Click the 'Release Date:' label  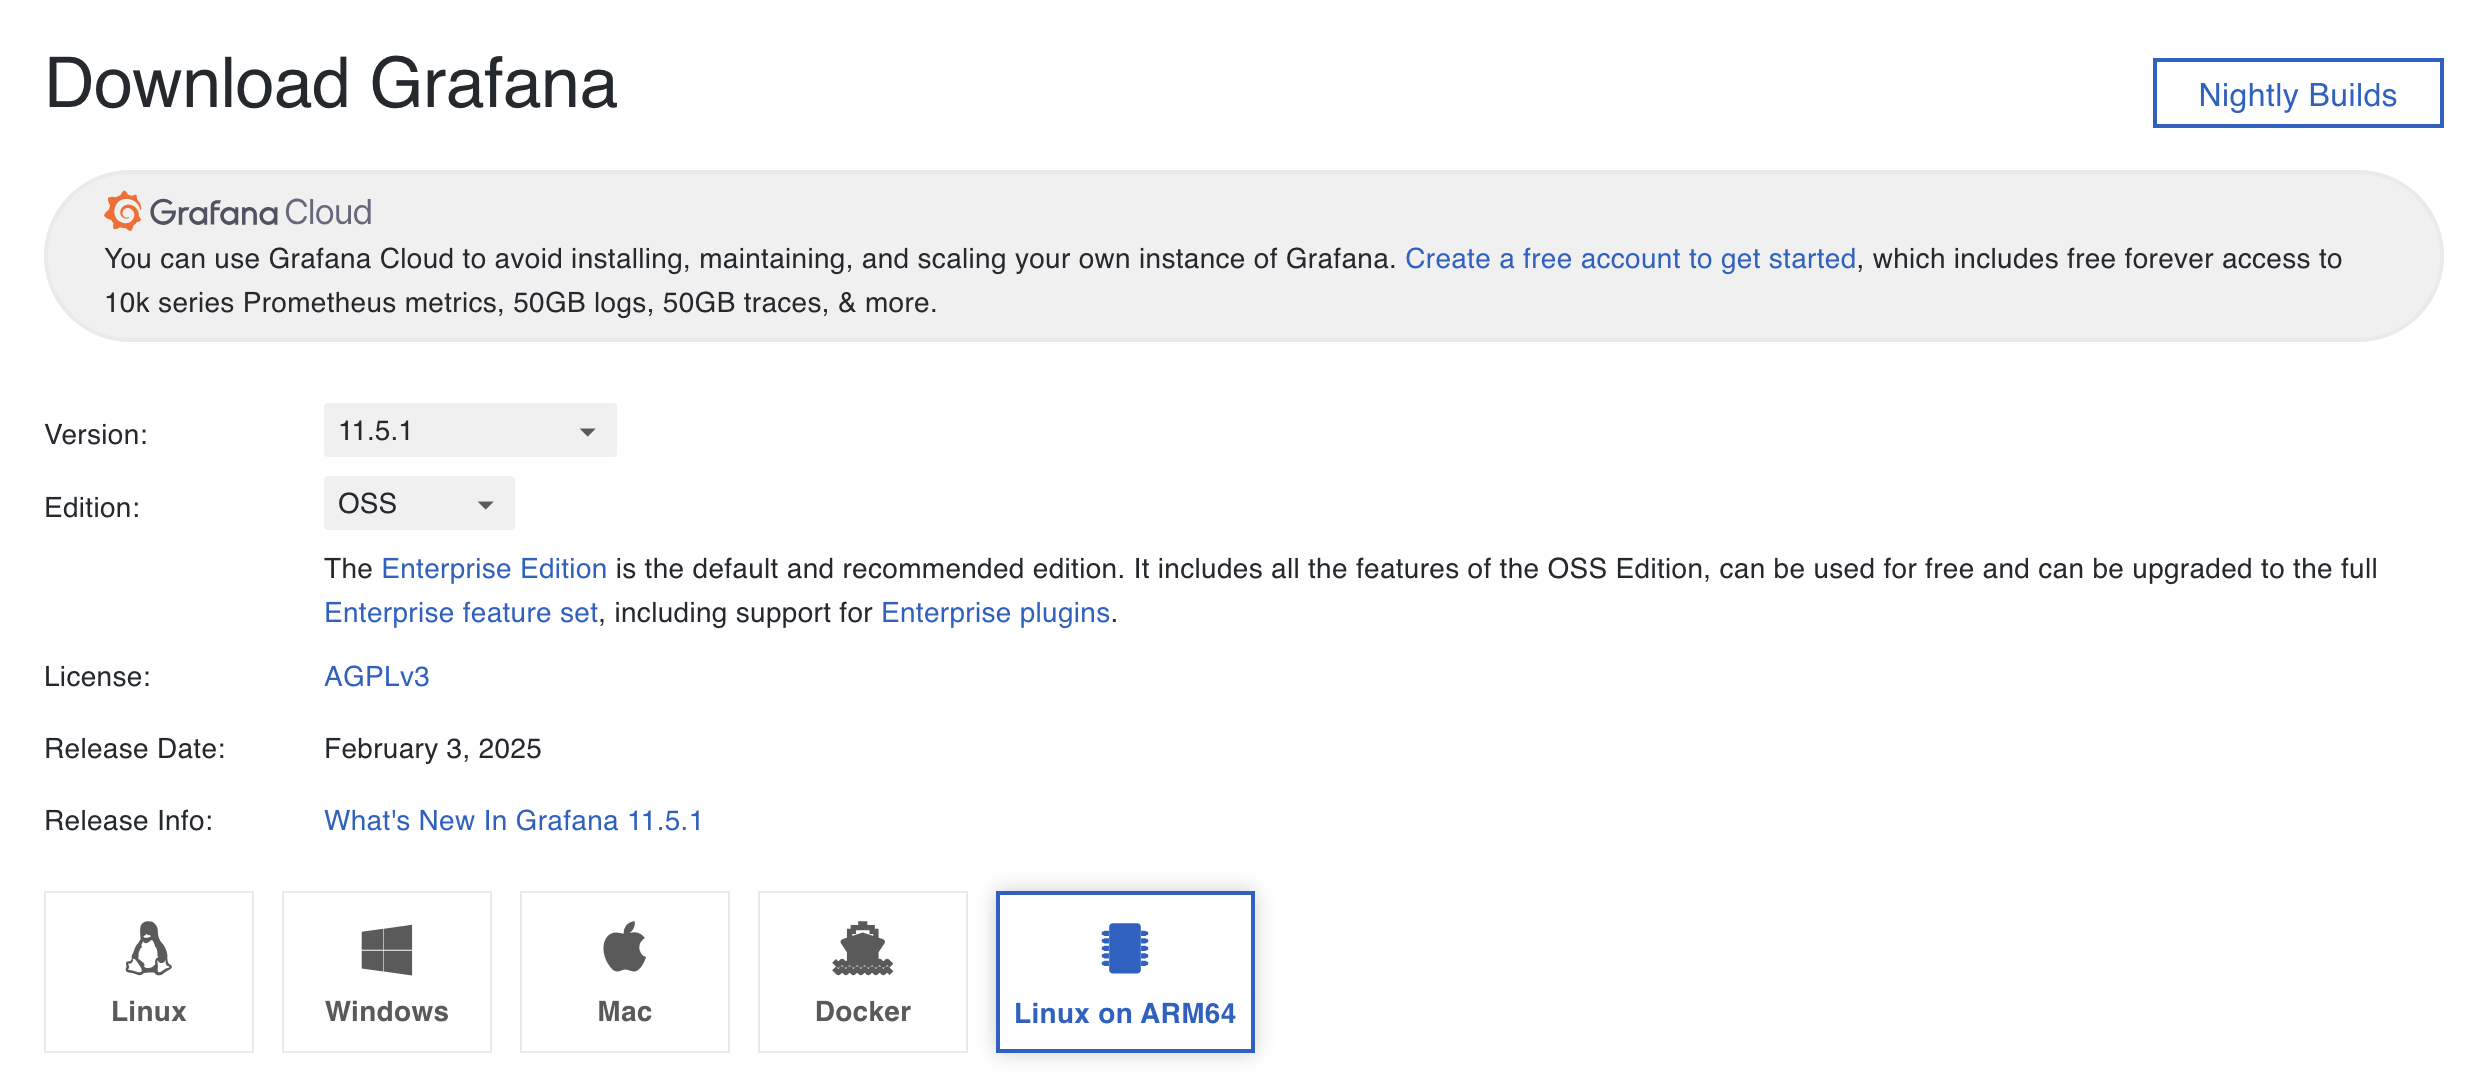pos(135,749)
